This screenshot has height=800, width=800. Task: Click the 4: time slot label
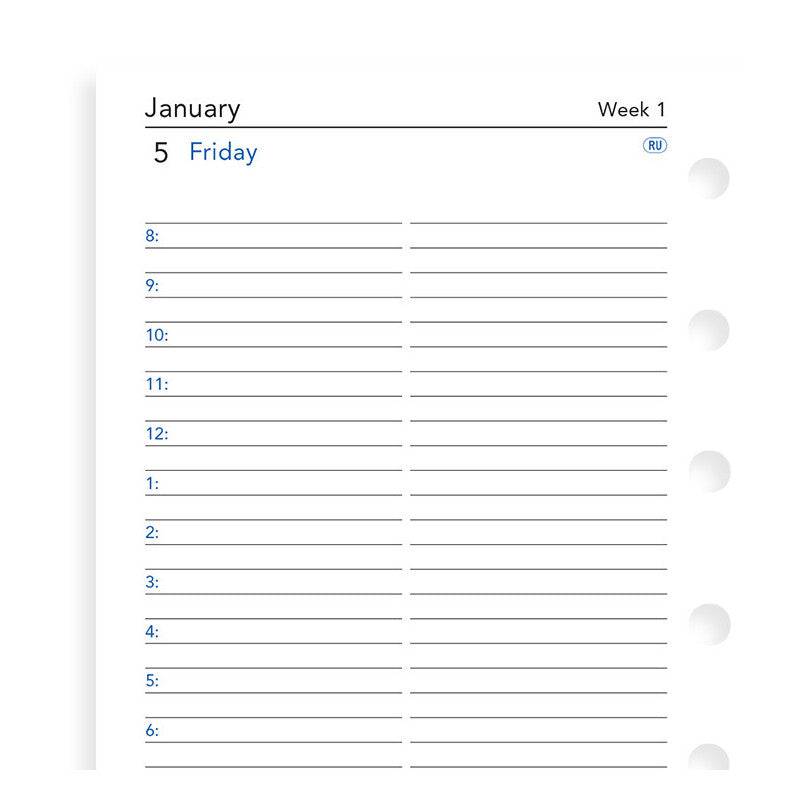point(152,632)
